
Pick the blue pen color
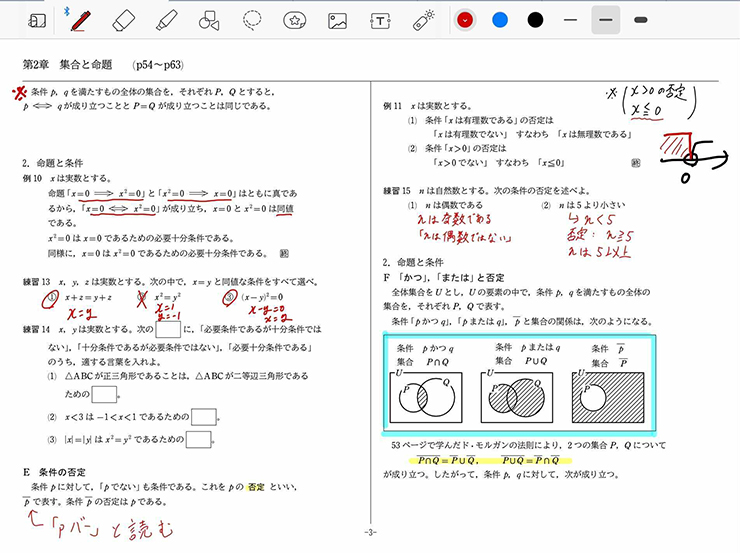click(x=500, y=20)
